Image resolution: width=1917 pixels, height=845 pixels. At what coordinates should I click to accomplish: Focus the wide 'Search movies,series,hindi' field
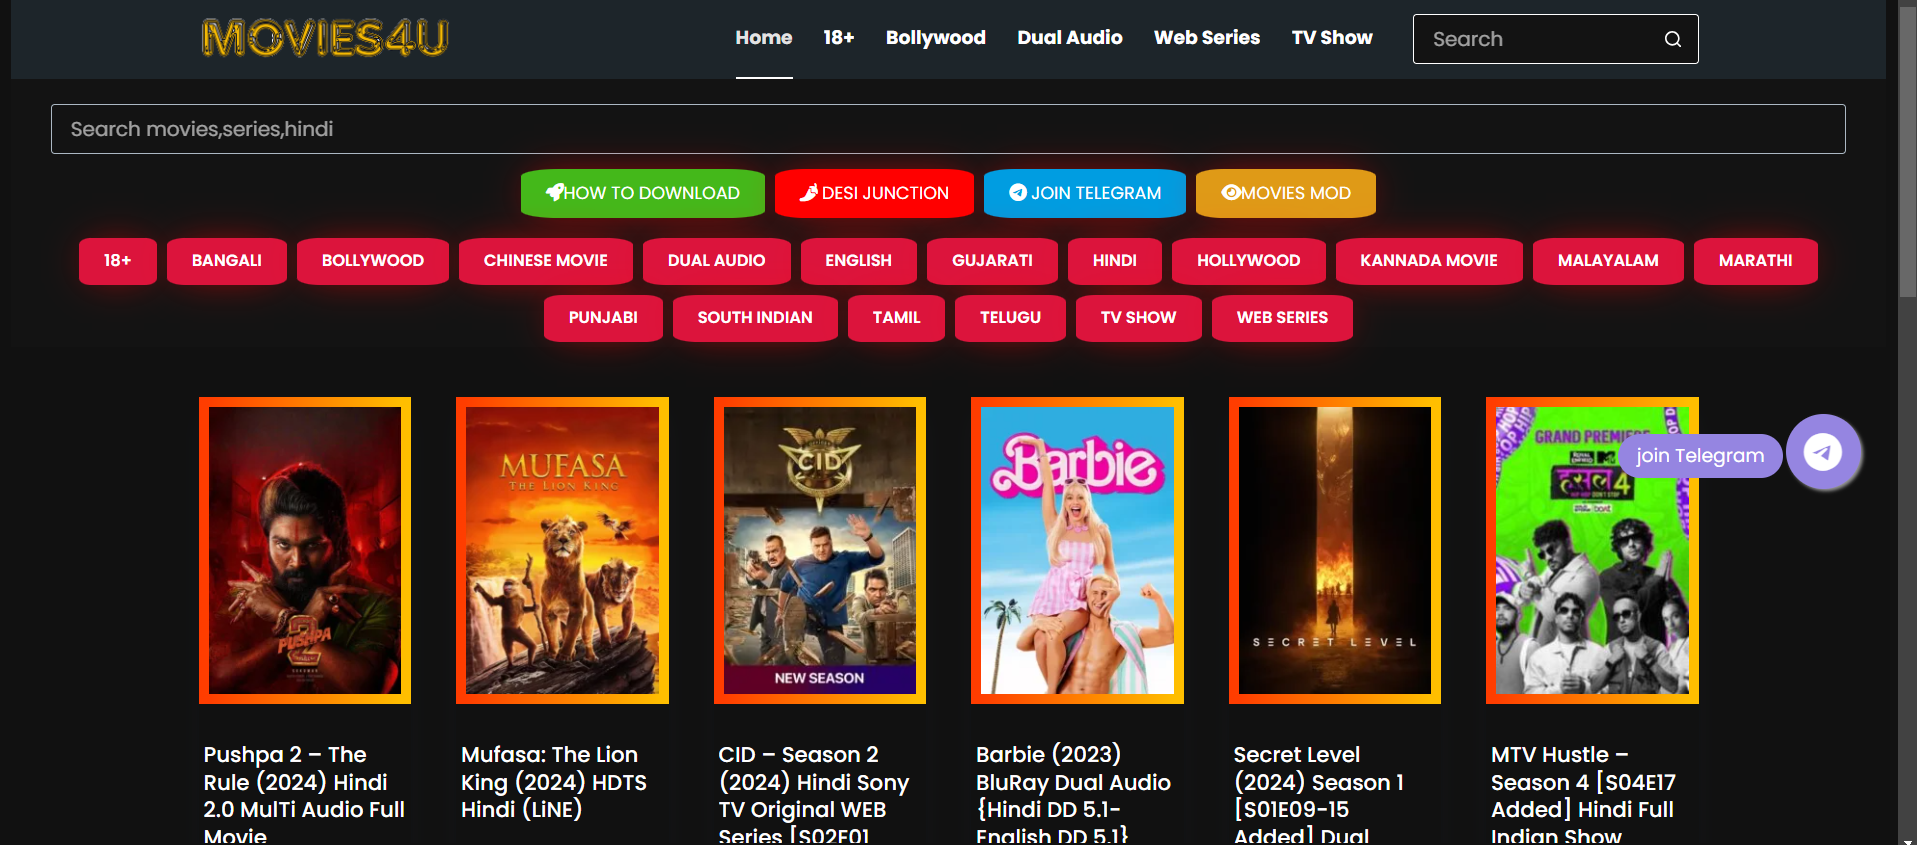947,129
